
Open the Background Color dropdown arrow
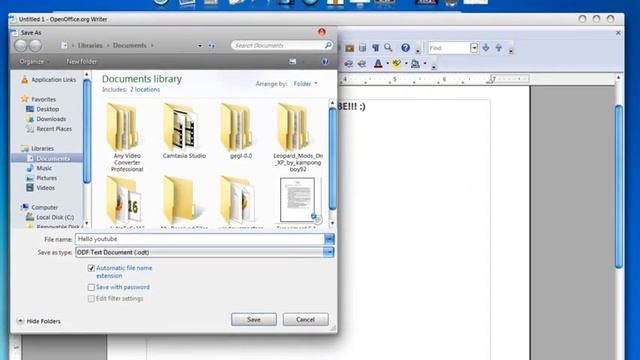click(424, 64)
